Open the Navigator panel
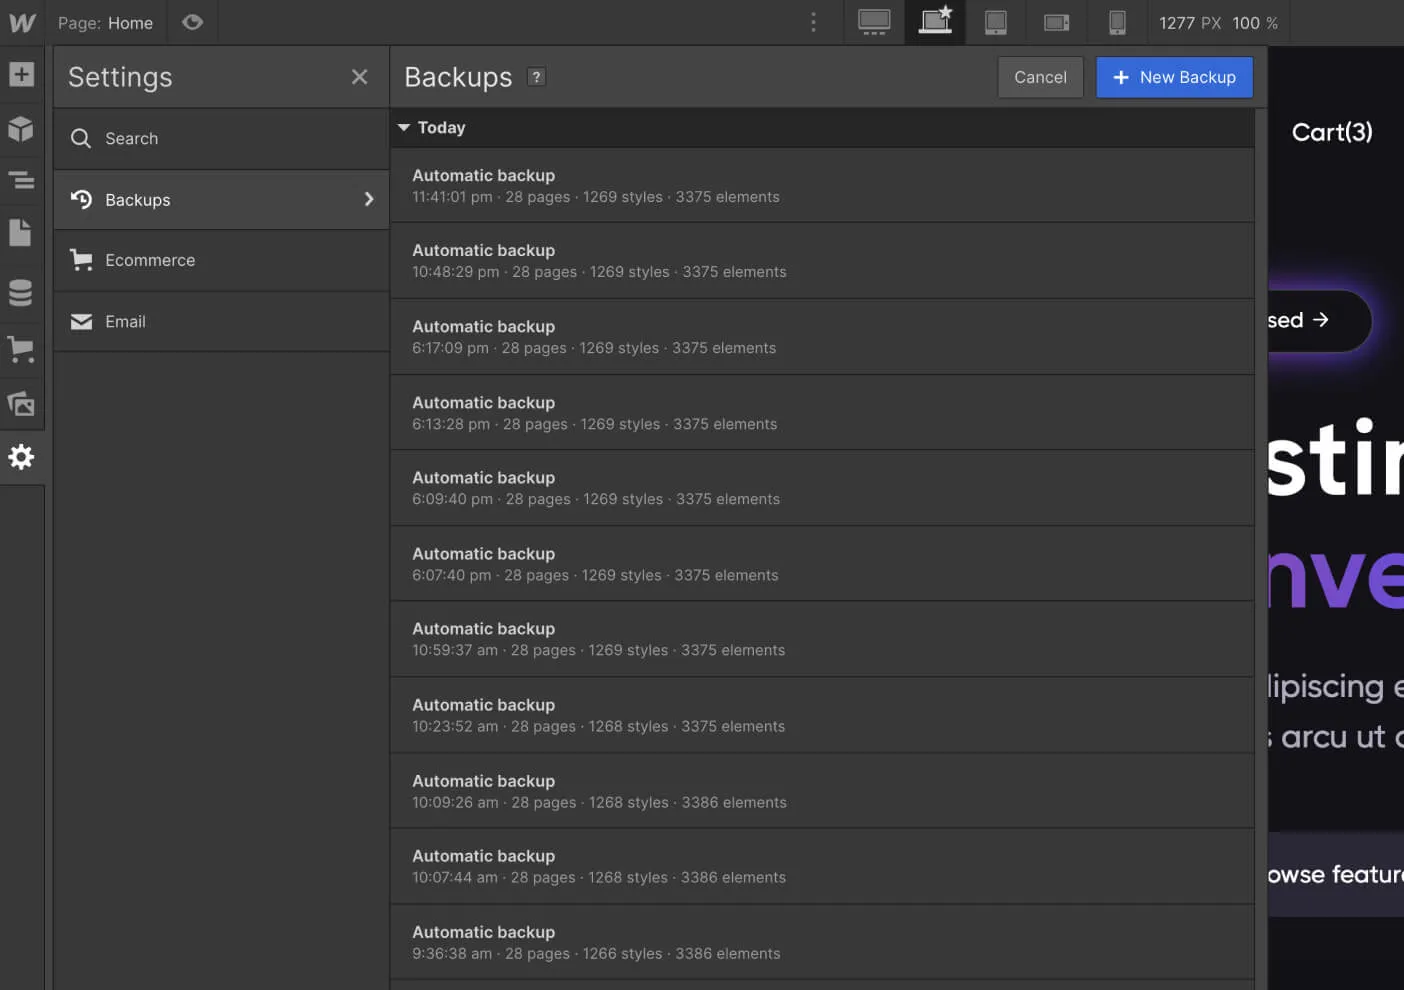 pyautogui.click(x=22, y=180)
